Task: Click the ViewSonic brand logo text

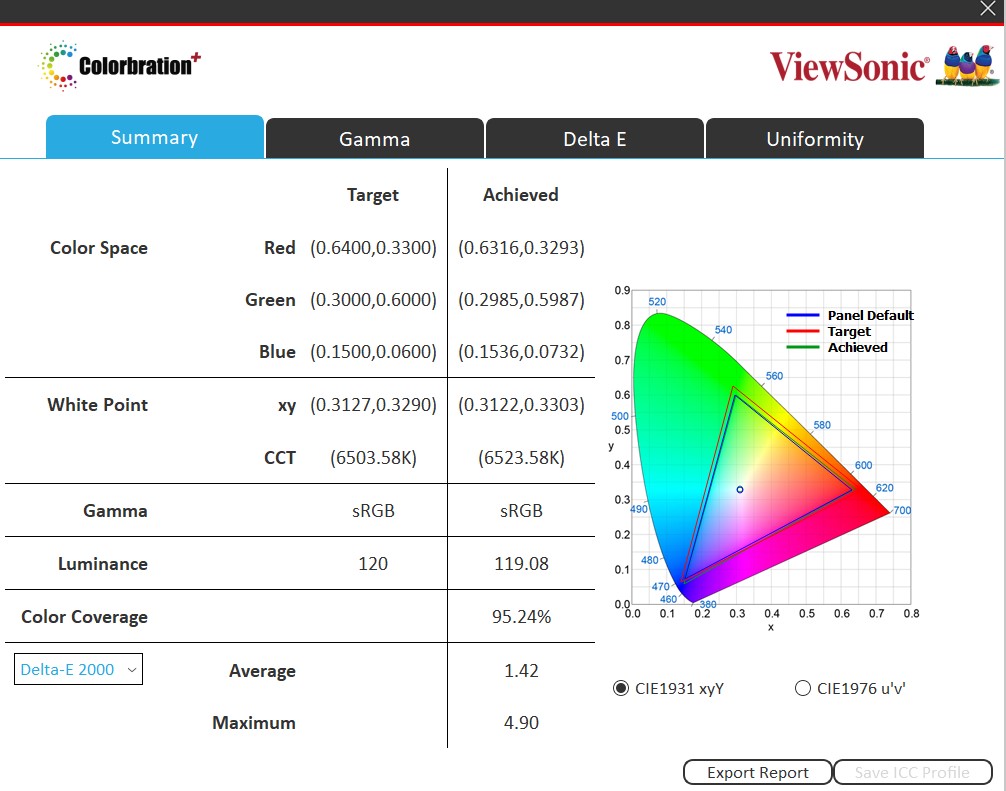Action: tap(849, 67)
